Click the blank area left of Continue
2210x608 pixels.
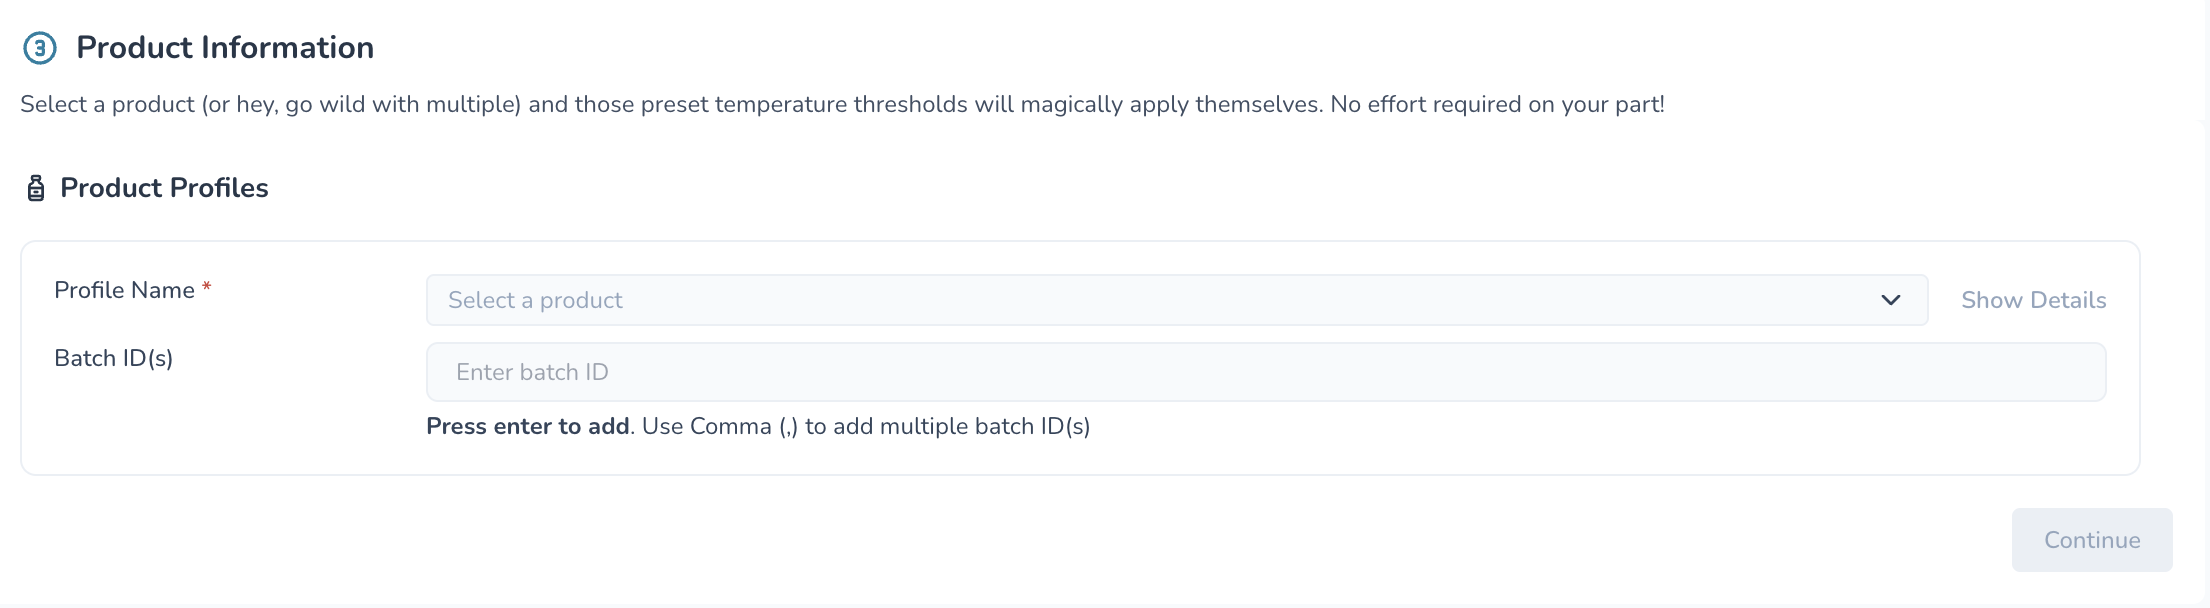pyautogui.click(x=1000, y=540)
